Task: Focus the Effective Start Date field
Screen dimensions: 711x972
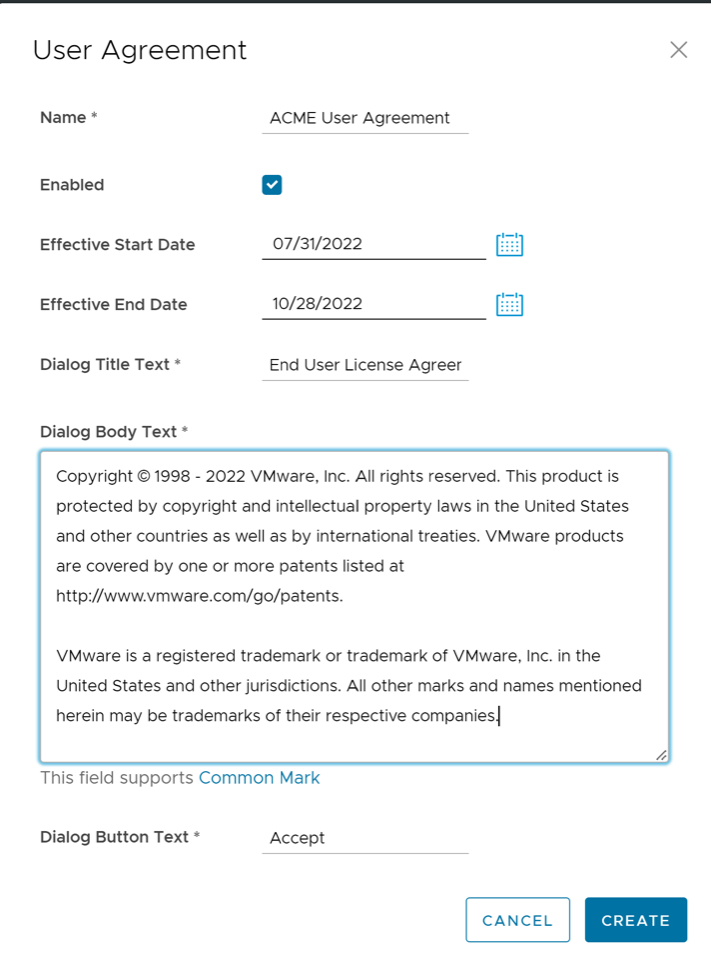Action: tap(373, 244)
